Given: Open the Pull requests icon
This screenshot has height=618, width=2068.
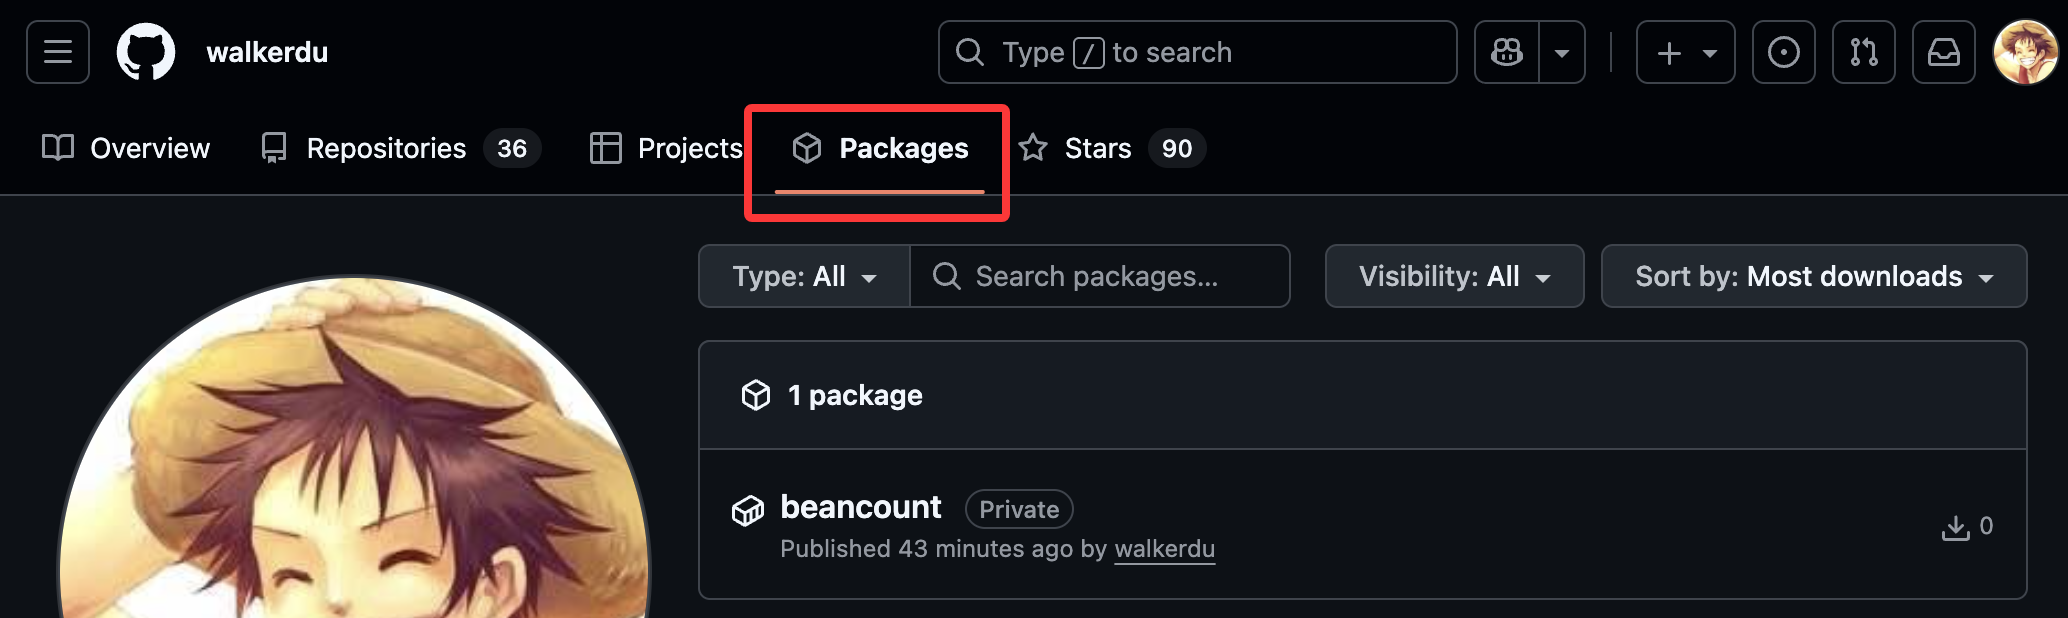Looking at the screenshot, I should 1863,52.
